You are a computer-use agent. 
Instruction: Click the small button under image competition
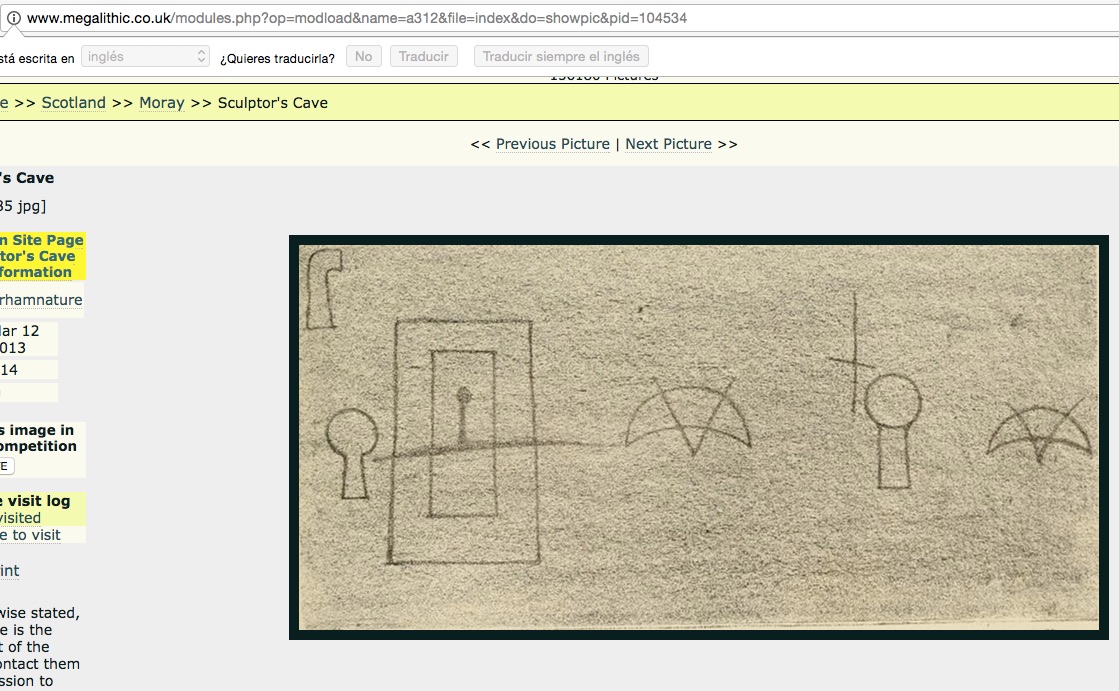pos(6,466)
